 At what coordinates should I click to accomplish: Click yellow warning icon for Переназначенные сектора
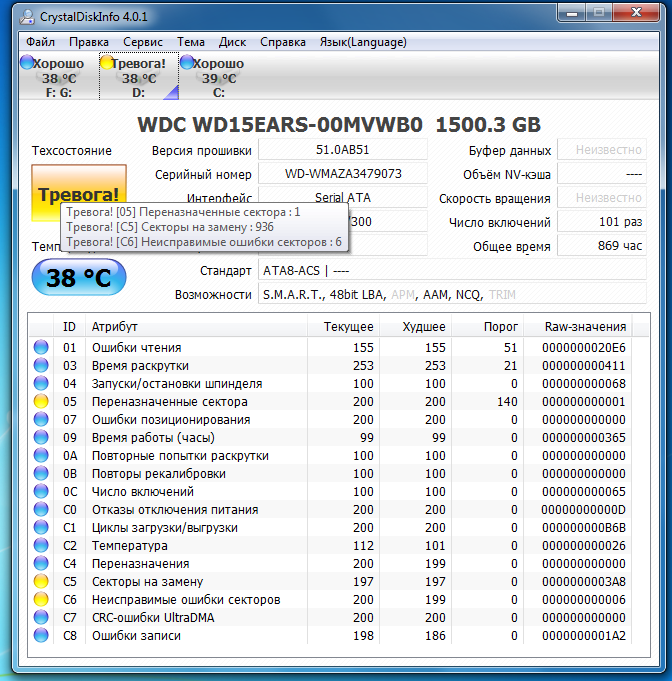tap(41, 401)
